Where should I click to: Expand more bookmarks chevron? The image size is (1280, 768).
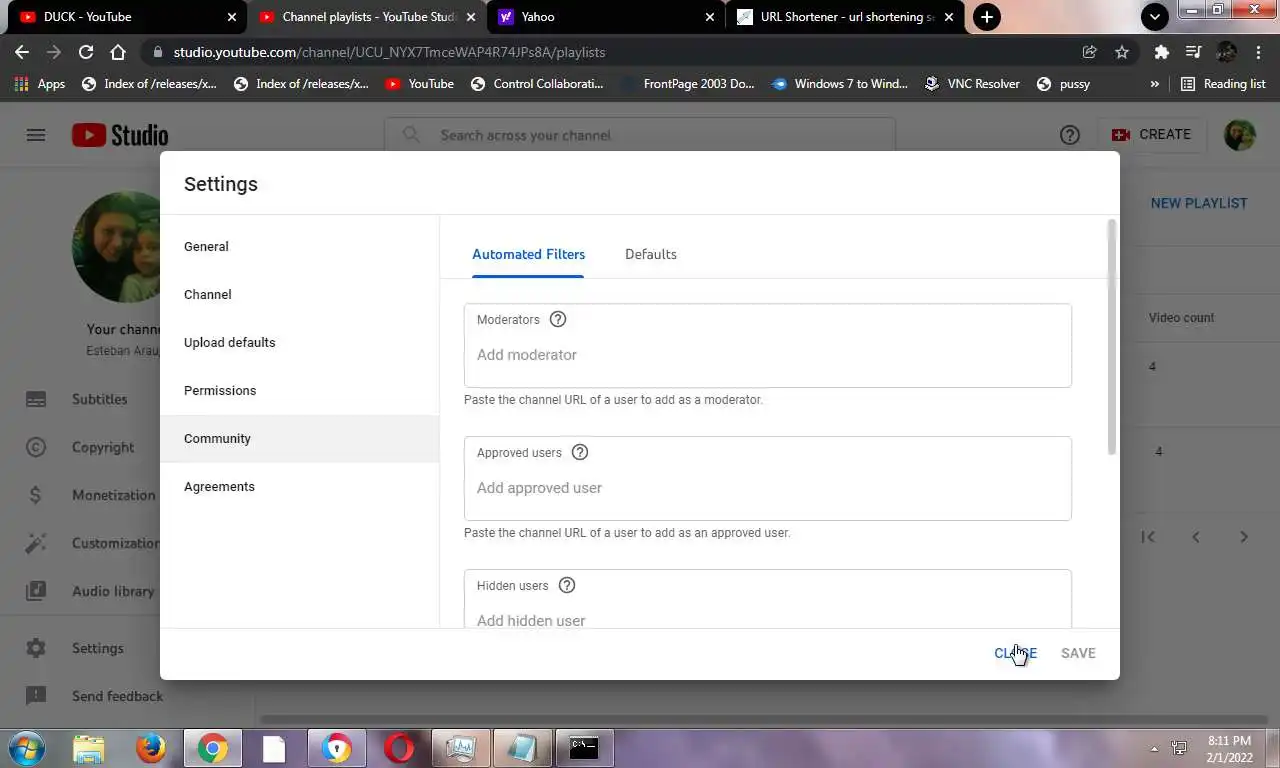pyautogui.click(x=1155, y=84)
